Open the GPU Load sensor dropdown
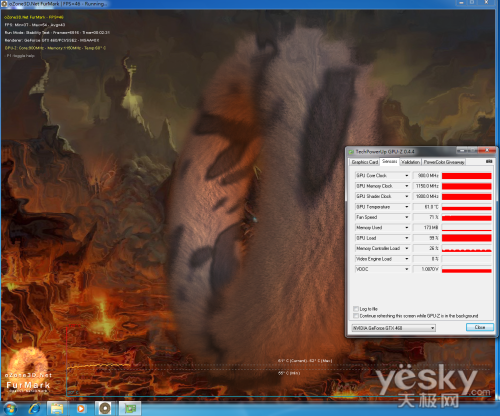 tap(407, 238)
